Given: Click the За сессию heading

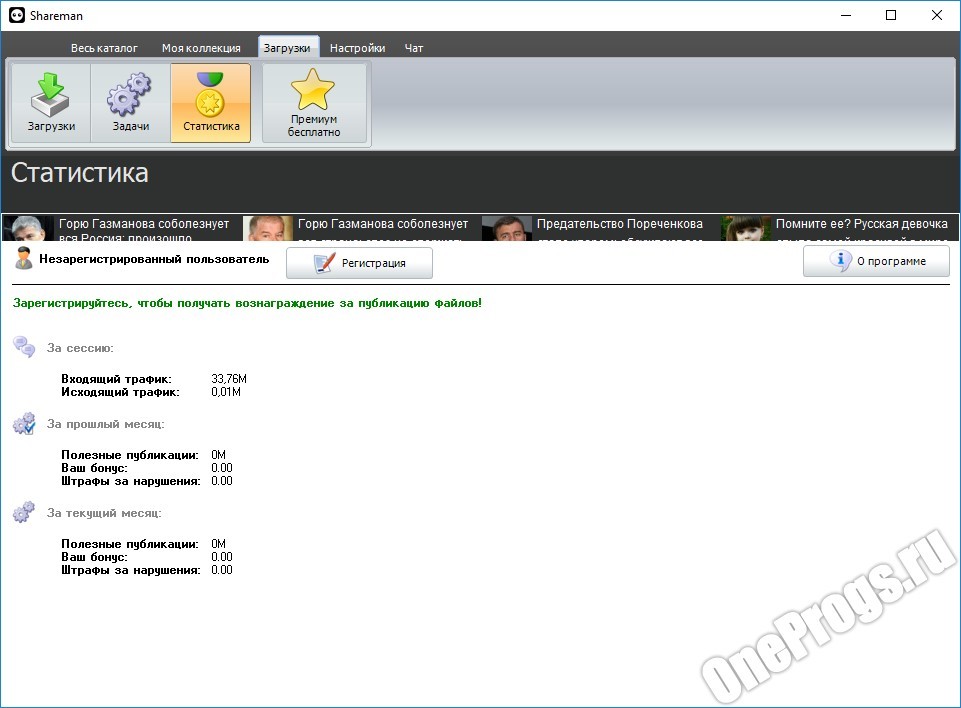Looking at the screenshot, I should [80, 348].
